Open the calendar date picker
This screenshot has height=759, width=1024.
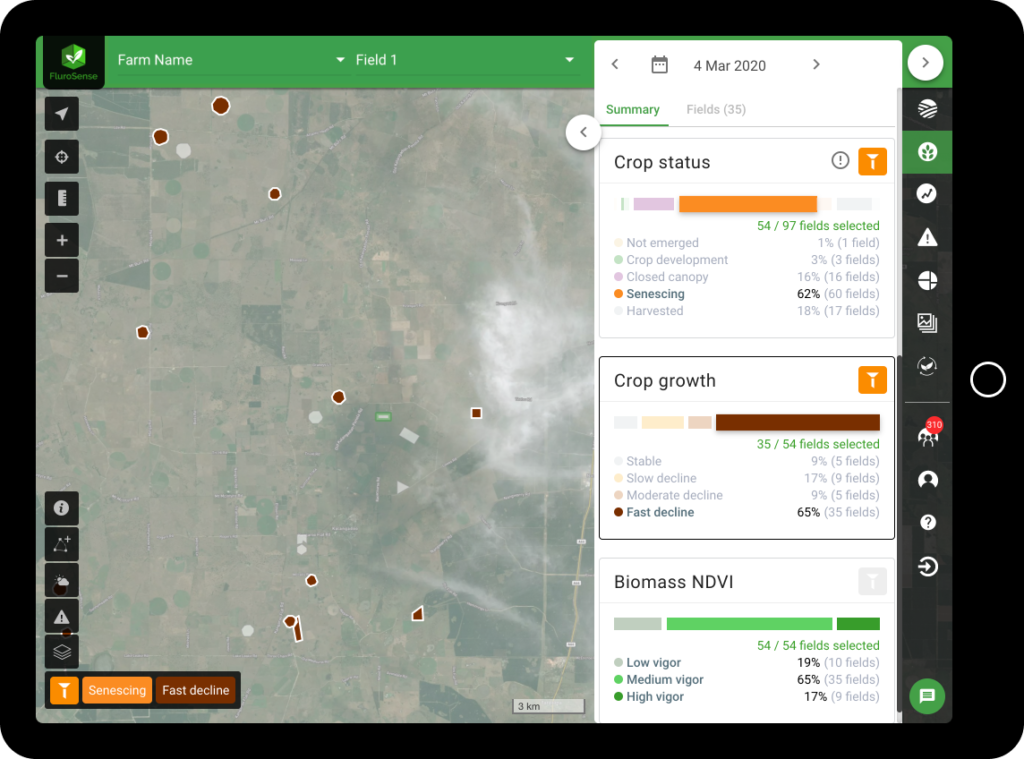click(x=660, y=65)
